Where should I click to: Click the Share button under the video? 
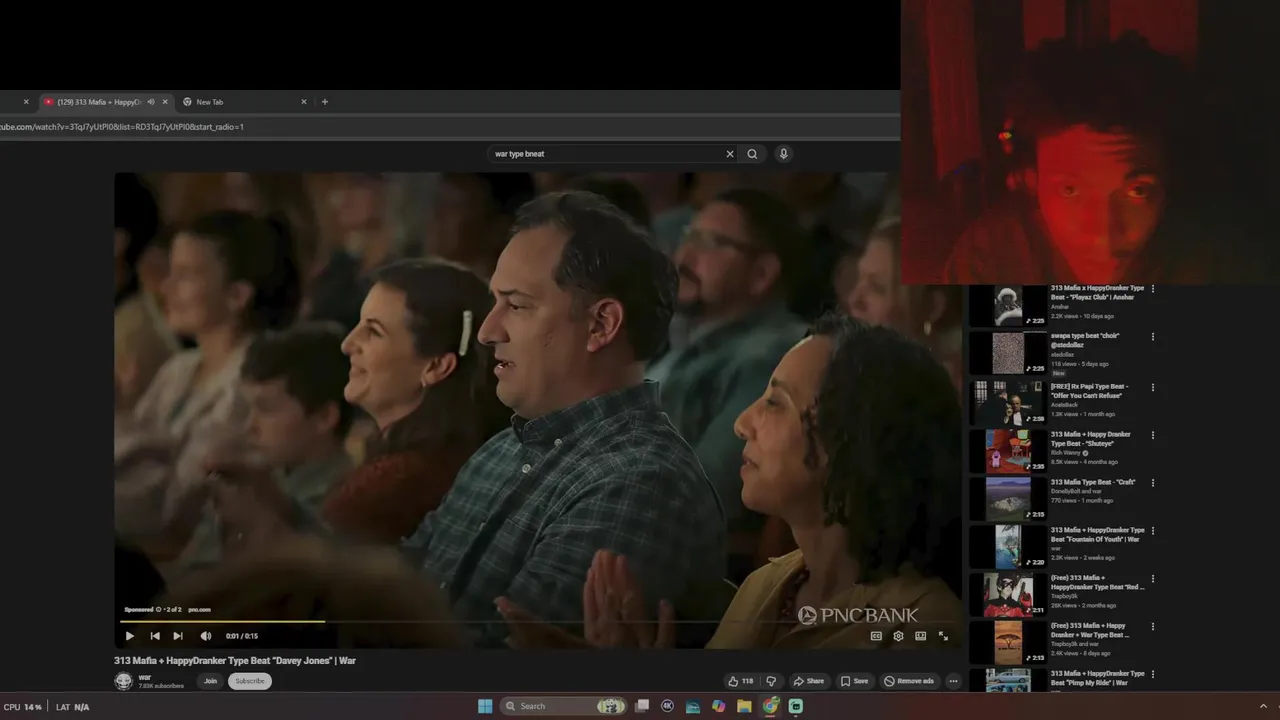pyautogui.click(x=808, y=681)
